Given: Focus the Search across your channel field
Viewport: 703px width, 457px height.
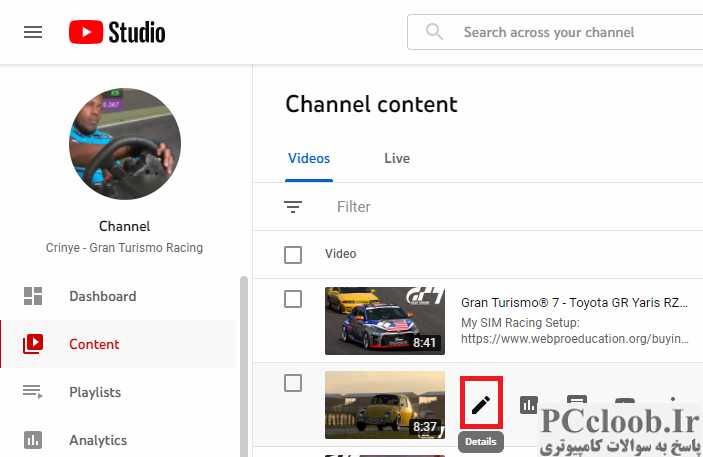Looking at the screenshot, I should (555, 32).
